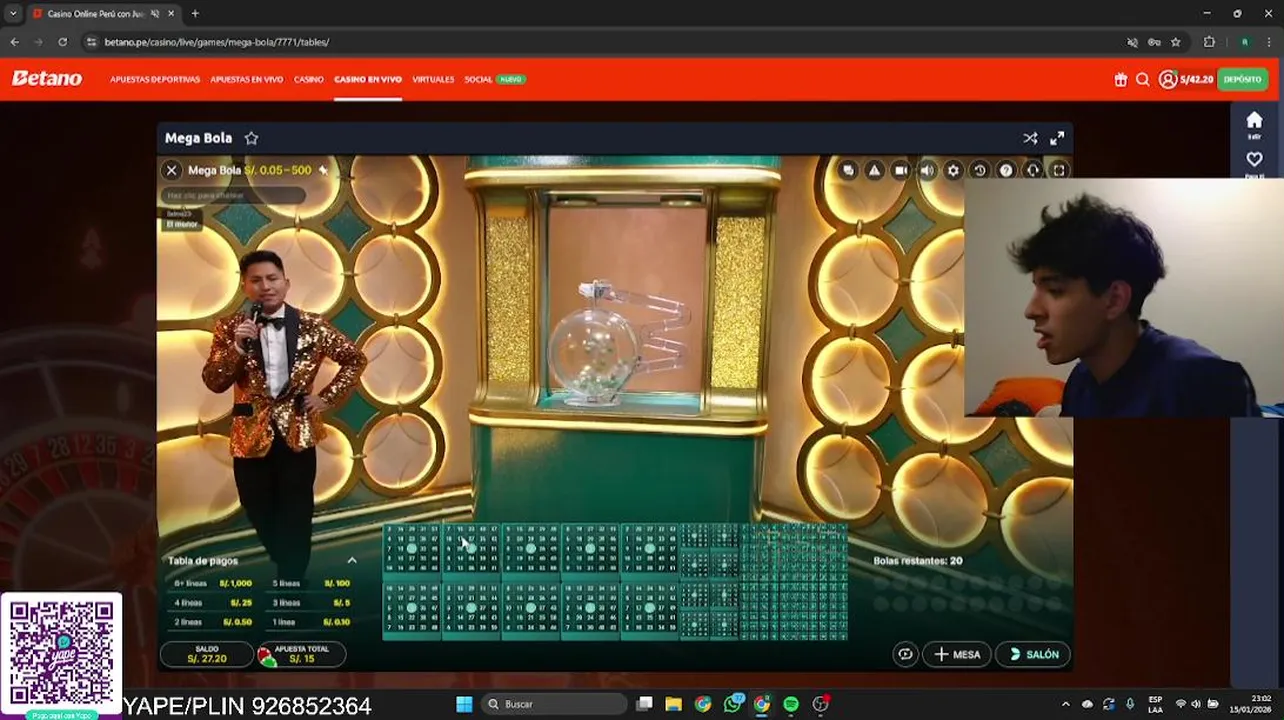
Task: Type in the chat input field
Action: click(233, 195)
